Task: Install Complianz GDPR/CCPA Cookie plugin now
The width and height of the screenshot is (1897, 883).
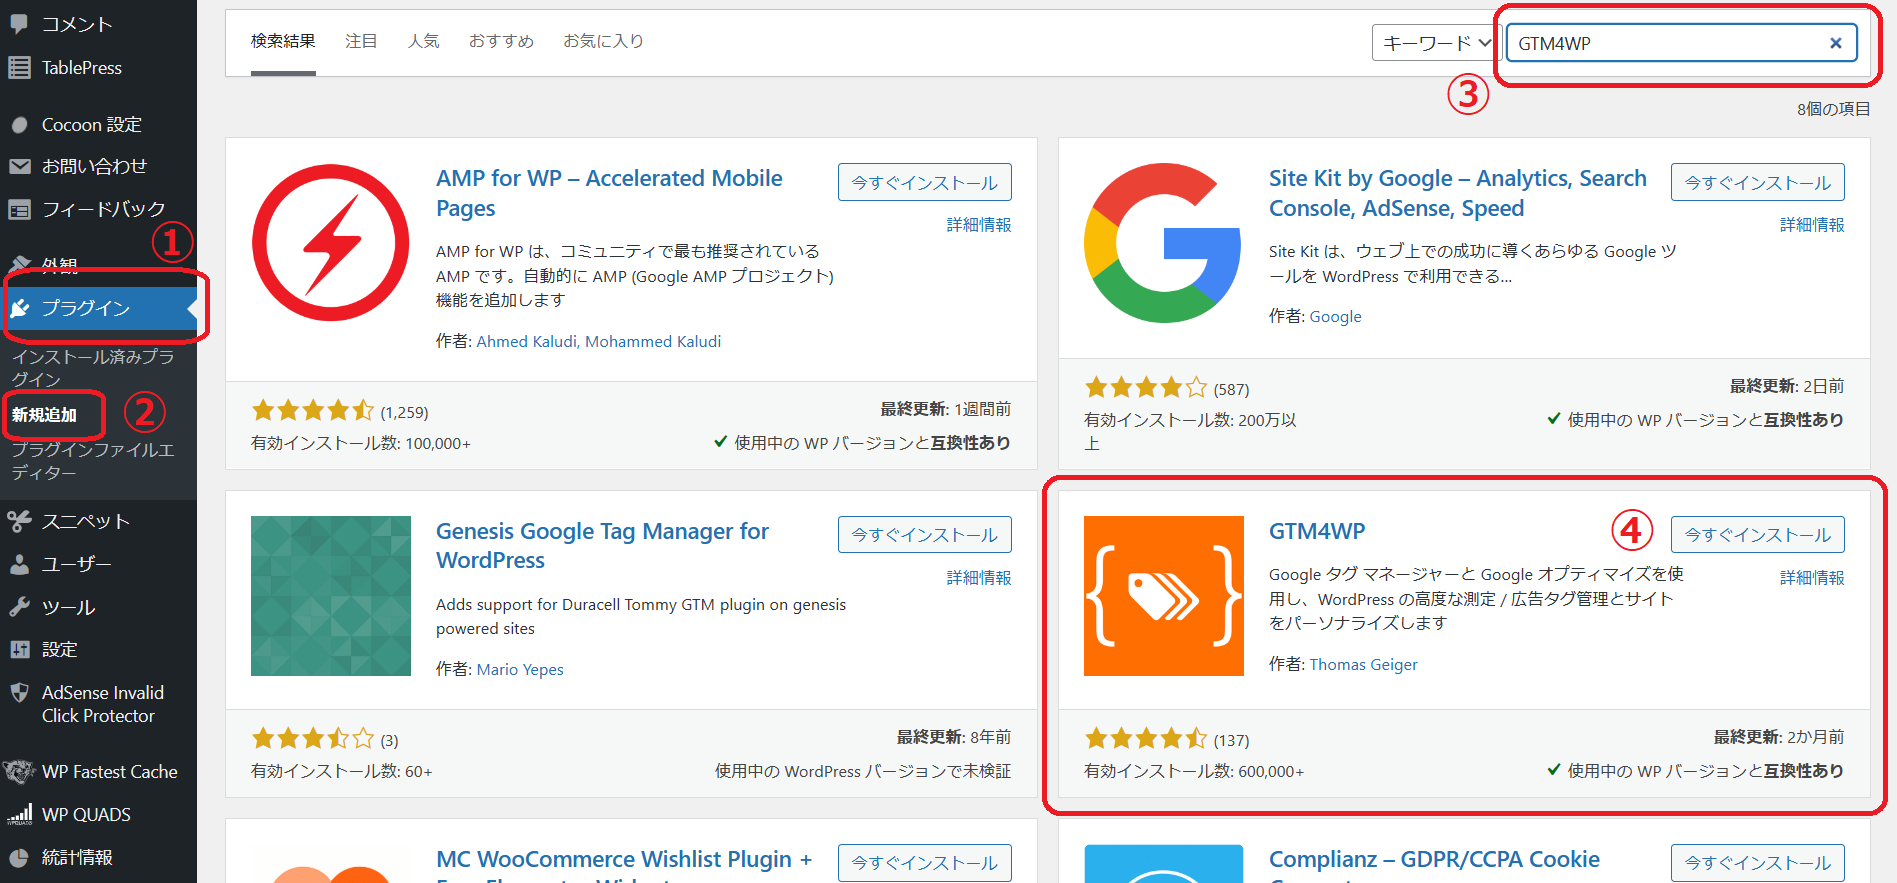Action: [x=1758, y=862]
